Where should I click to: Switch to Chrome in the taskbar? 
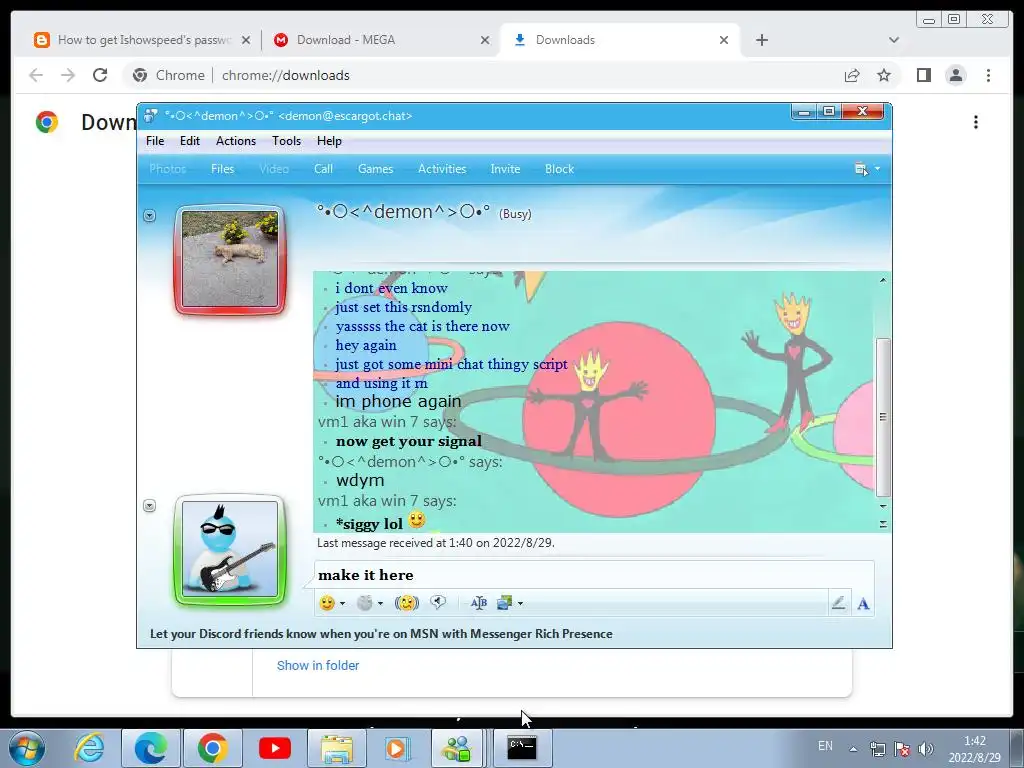click(x=212, y=748)
